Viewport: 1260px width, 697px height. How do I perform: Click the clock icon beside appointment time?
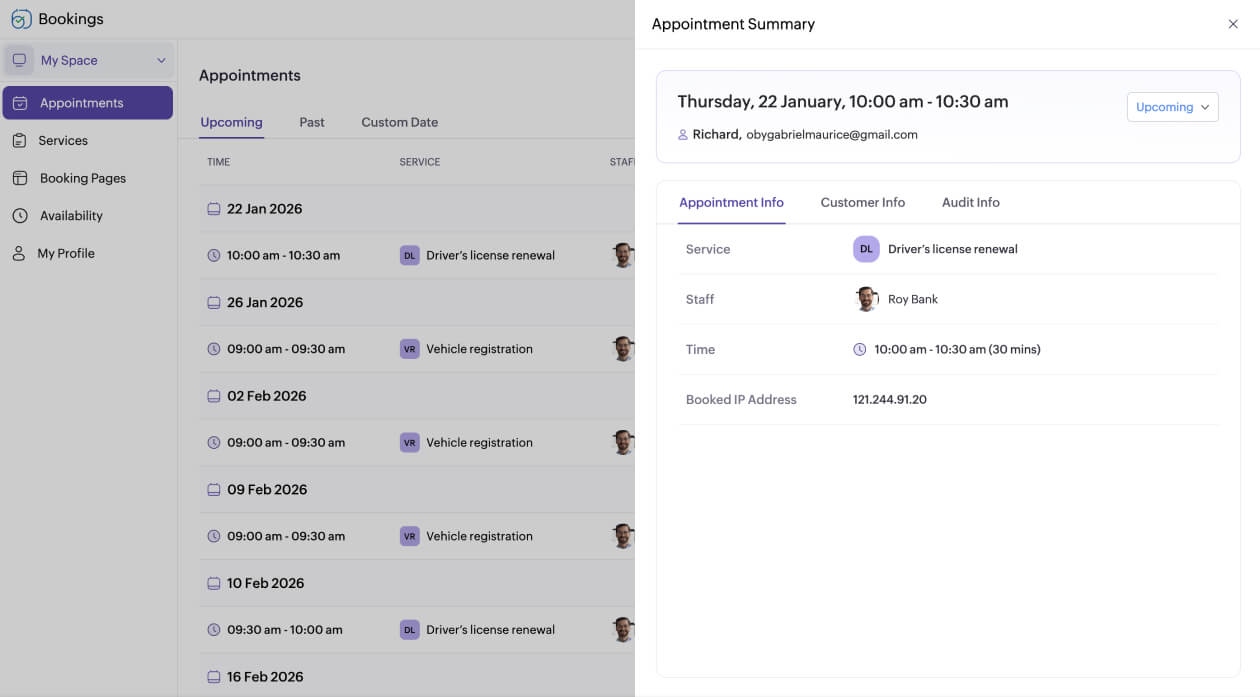[x=859, y=350]
